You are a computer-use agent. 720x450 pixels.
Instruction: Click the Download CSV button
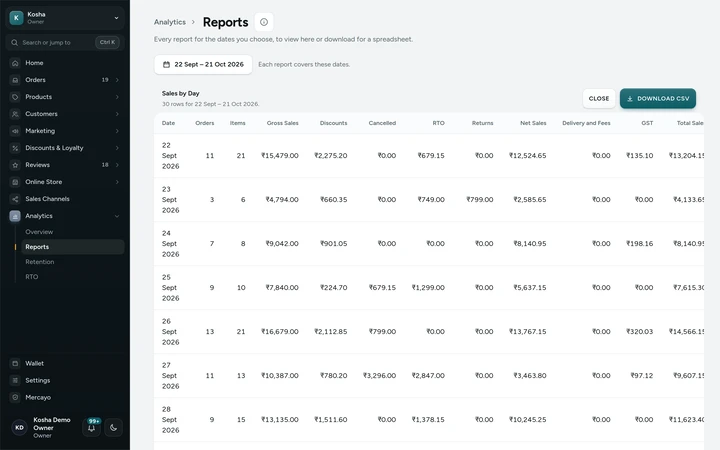pyautogui.click(x=658, y=99)
